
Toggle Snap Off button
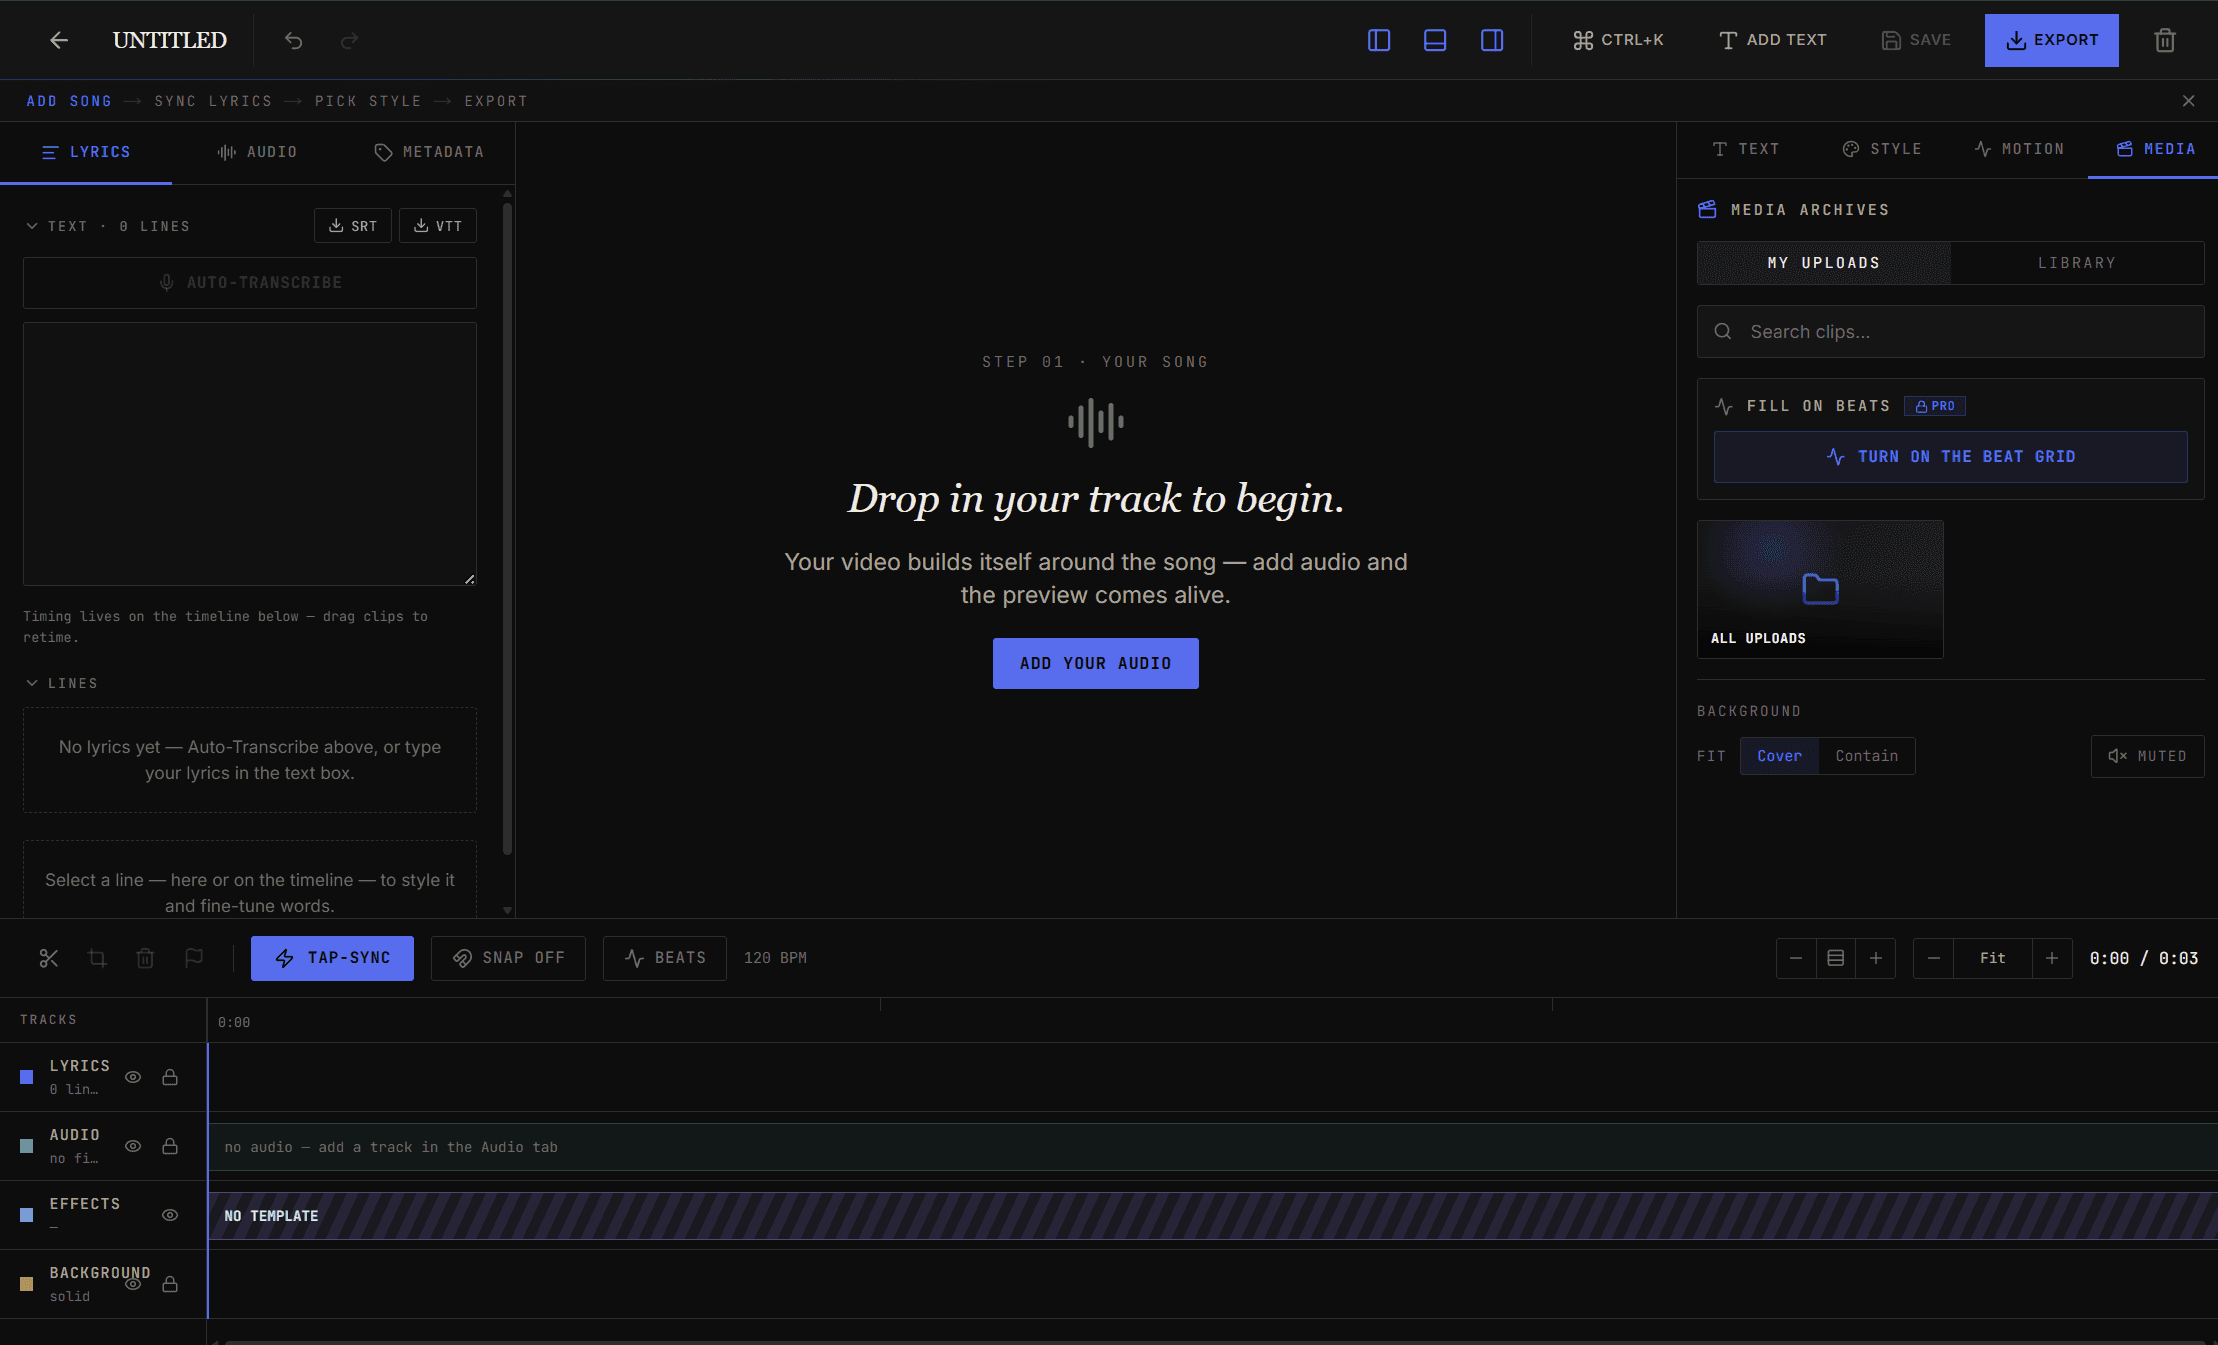[508, 958]
